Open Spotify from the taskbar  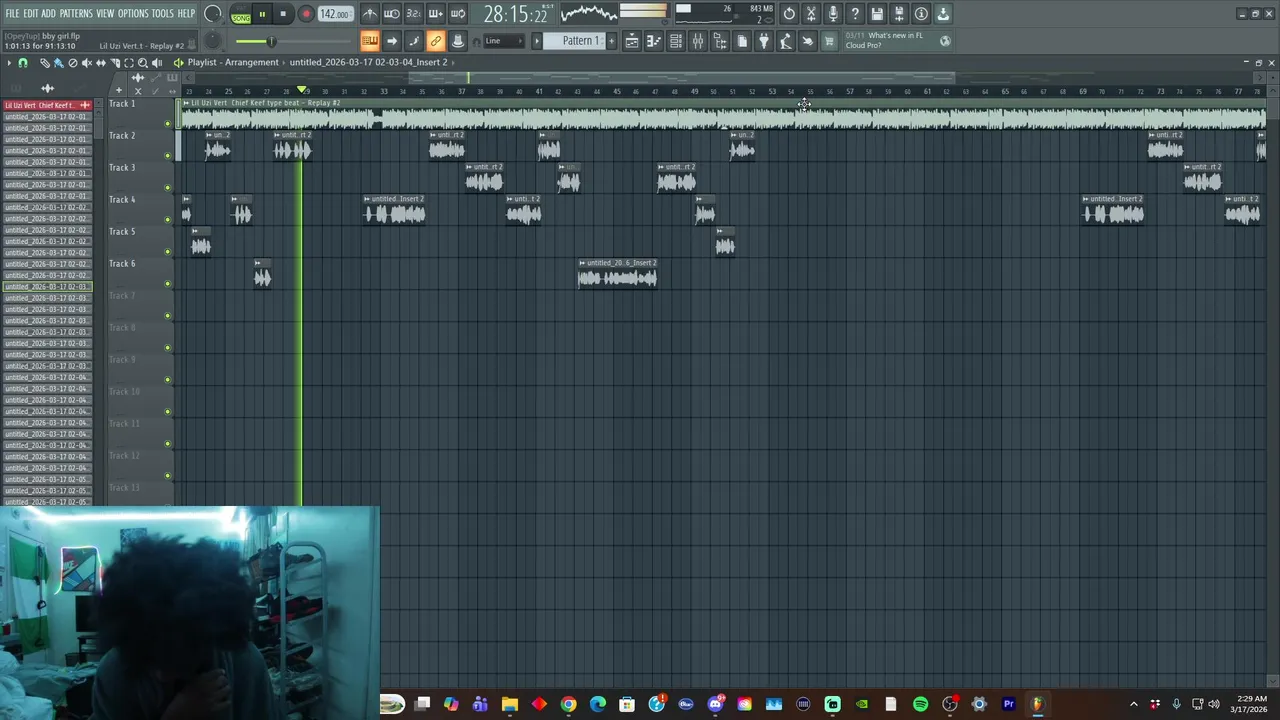point(920,704)
